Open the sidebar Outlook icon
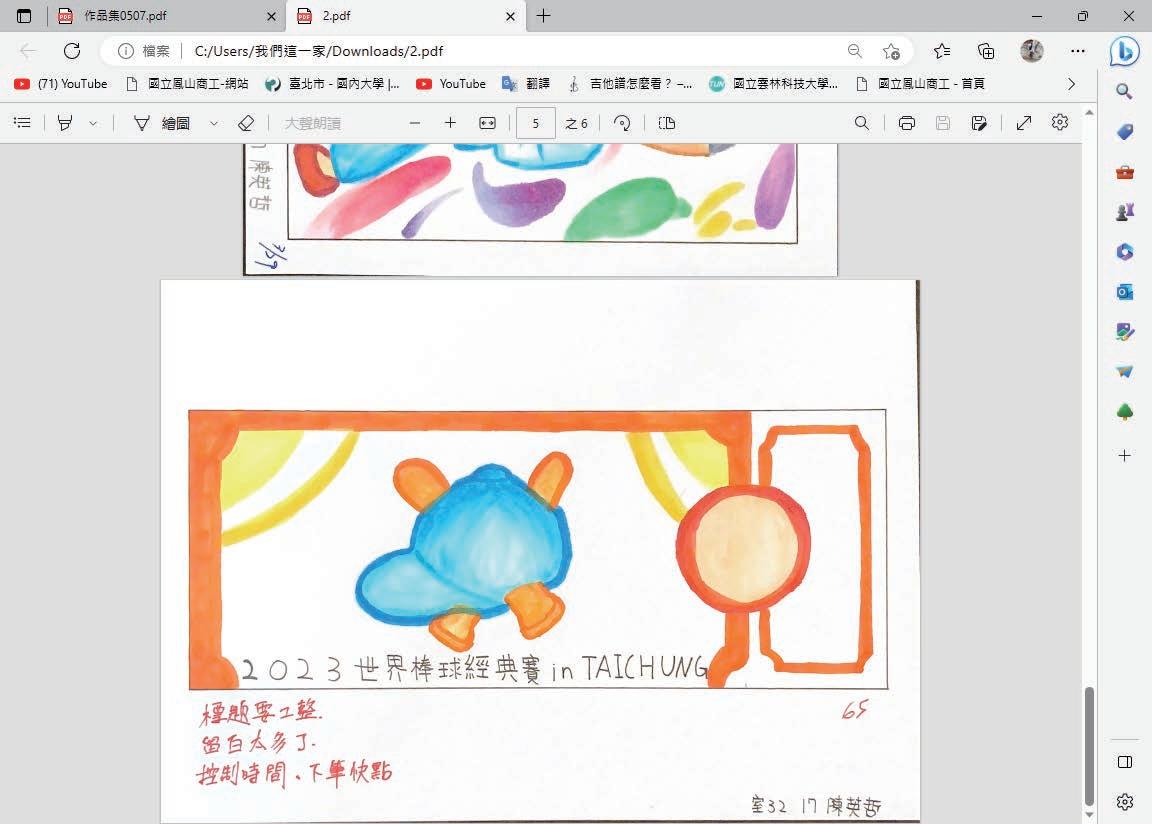 click(x=1124, y=292)
